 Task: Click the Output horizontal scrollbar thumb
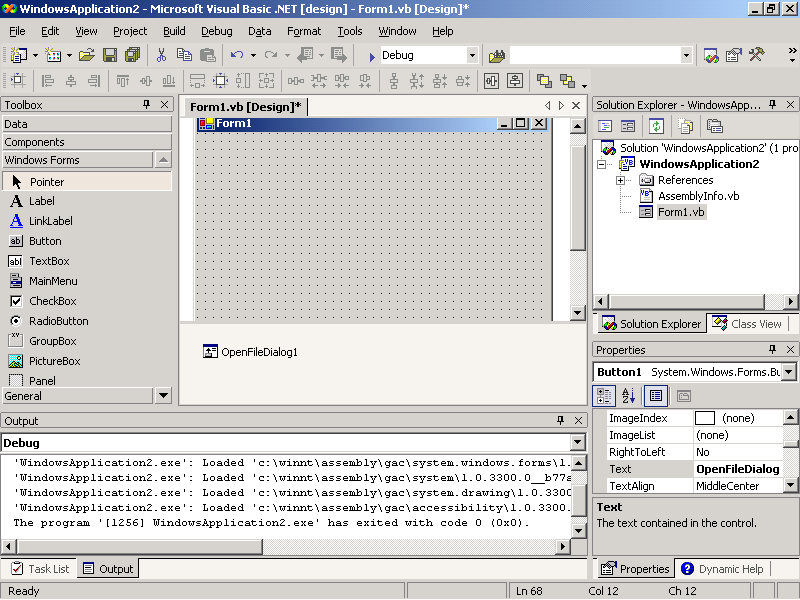coord(140,546)
